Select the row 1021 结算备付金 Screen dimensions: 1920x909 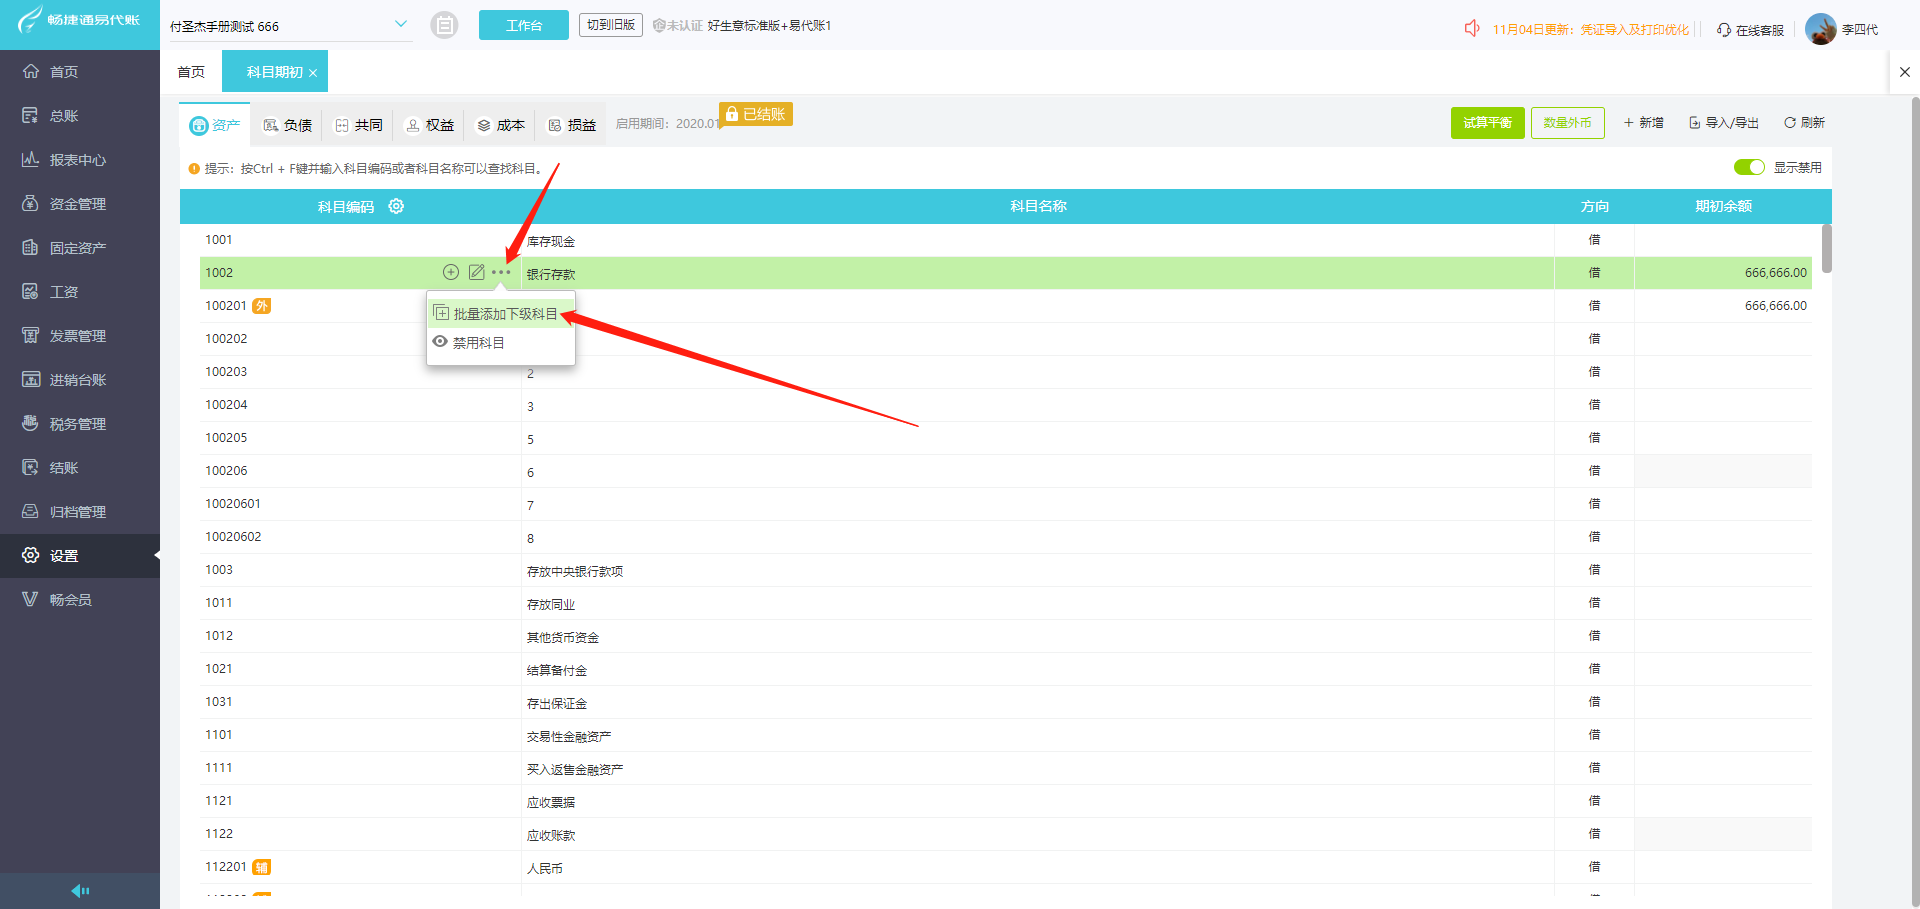coord(1006,669)
